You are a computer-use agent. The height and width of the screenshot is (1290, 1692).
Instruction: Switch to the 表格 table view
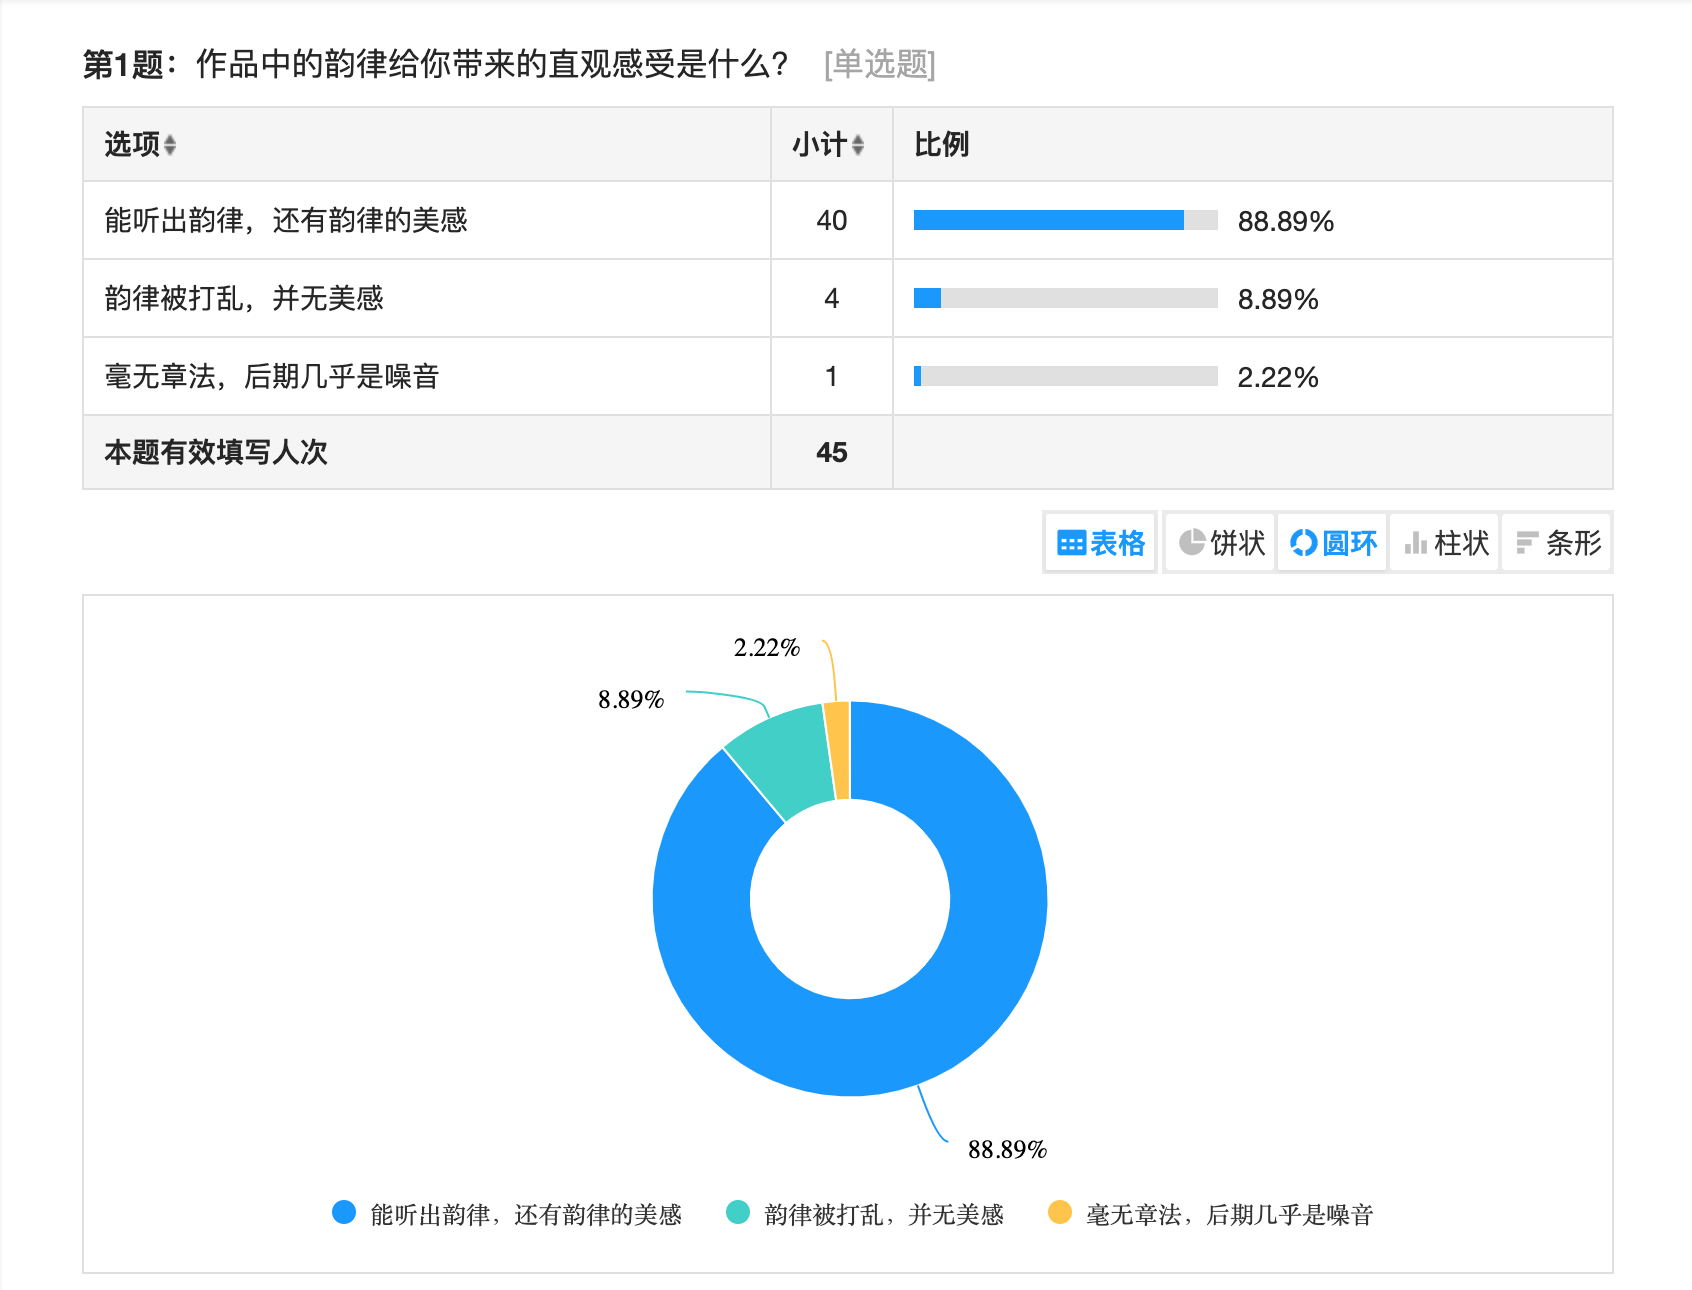click(1100, 543)
